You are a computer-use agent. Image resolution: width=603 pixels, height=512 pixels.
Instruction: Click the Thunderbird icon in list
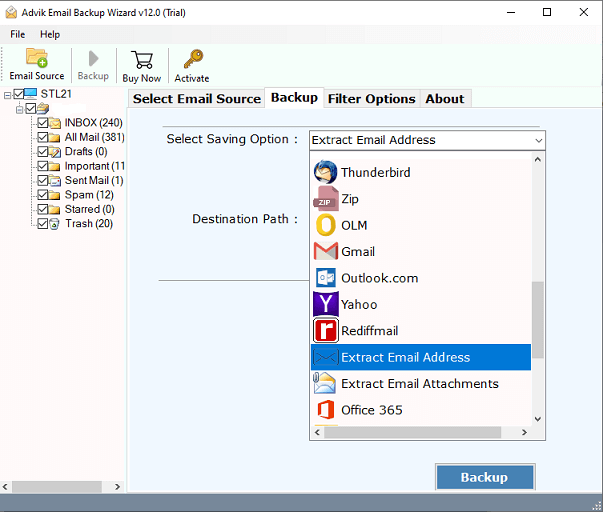point(325,172)
